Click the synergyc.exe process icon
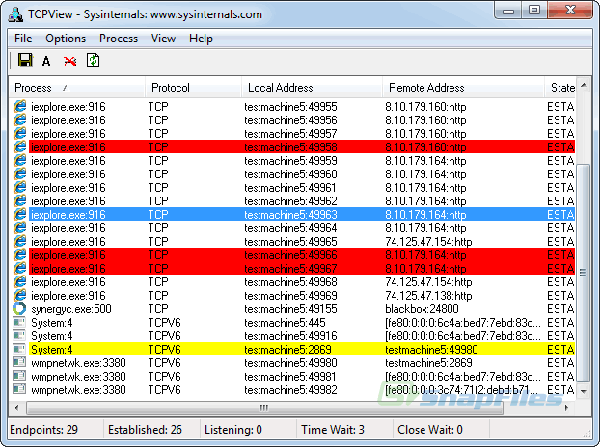 point(20,308)
